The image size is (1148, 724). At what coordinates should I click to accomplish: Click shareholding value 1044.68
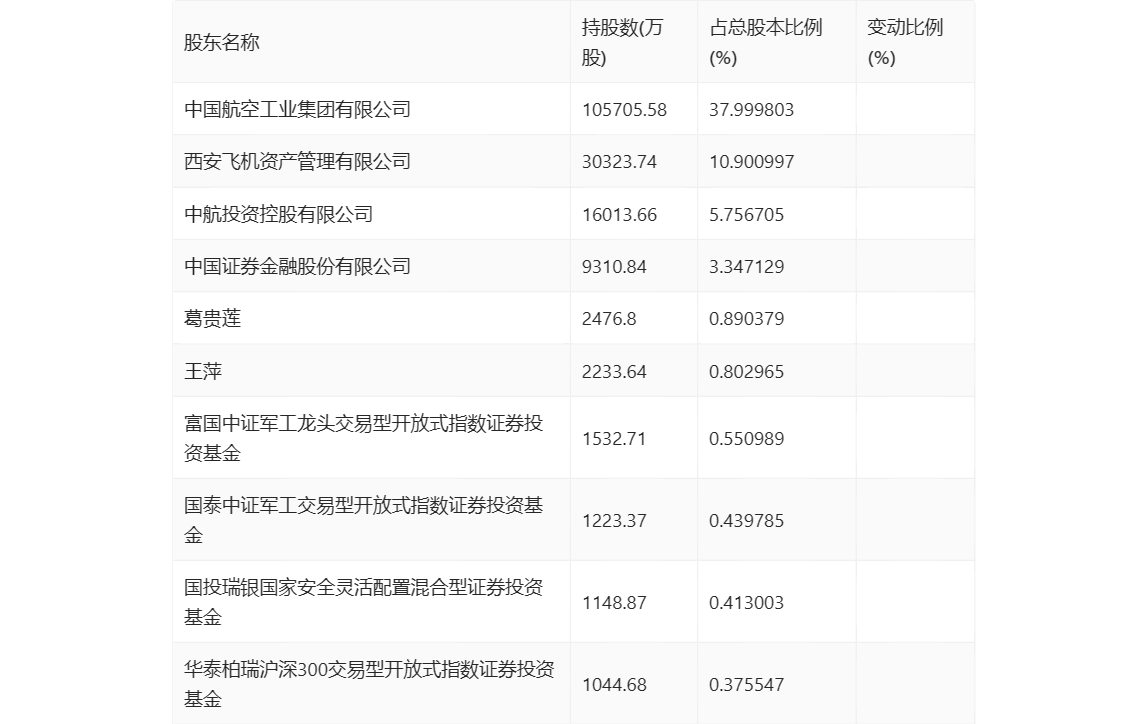click(614, 684)
